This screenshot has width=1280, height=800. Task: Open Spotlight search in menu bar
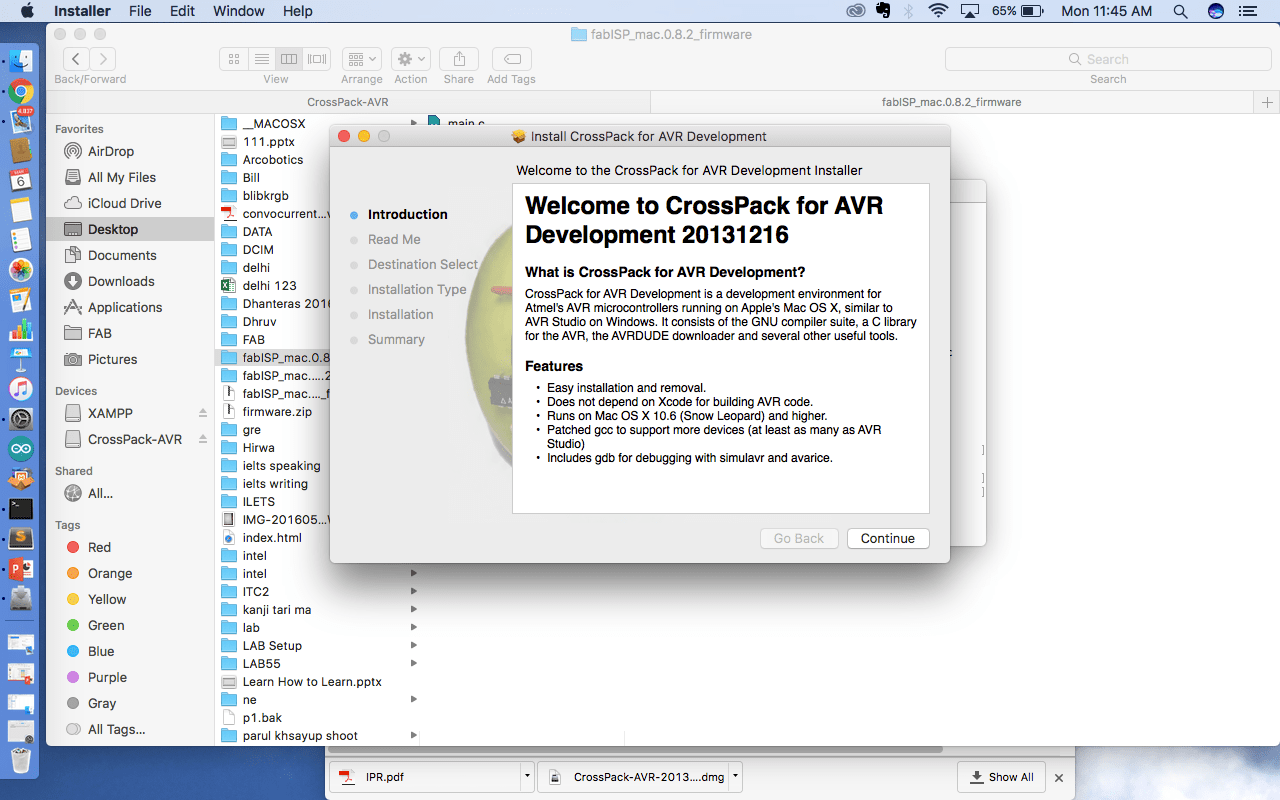1180,11
